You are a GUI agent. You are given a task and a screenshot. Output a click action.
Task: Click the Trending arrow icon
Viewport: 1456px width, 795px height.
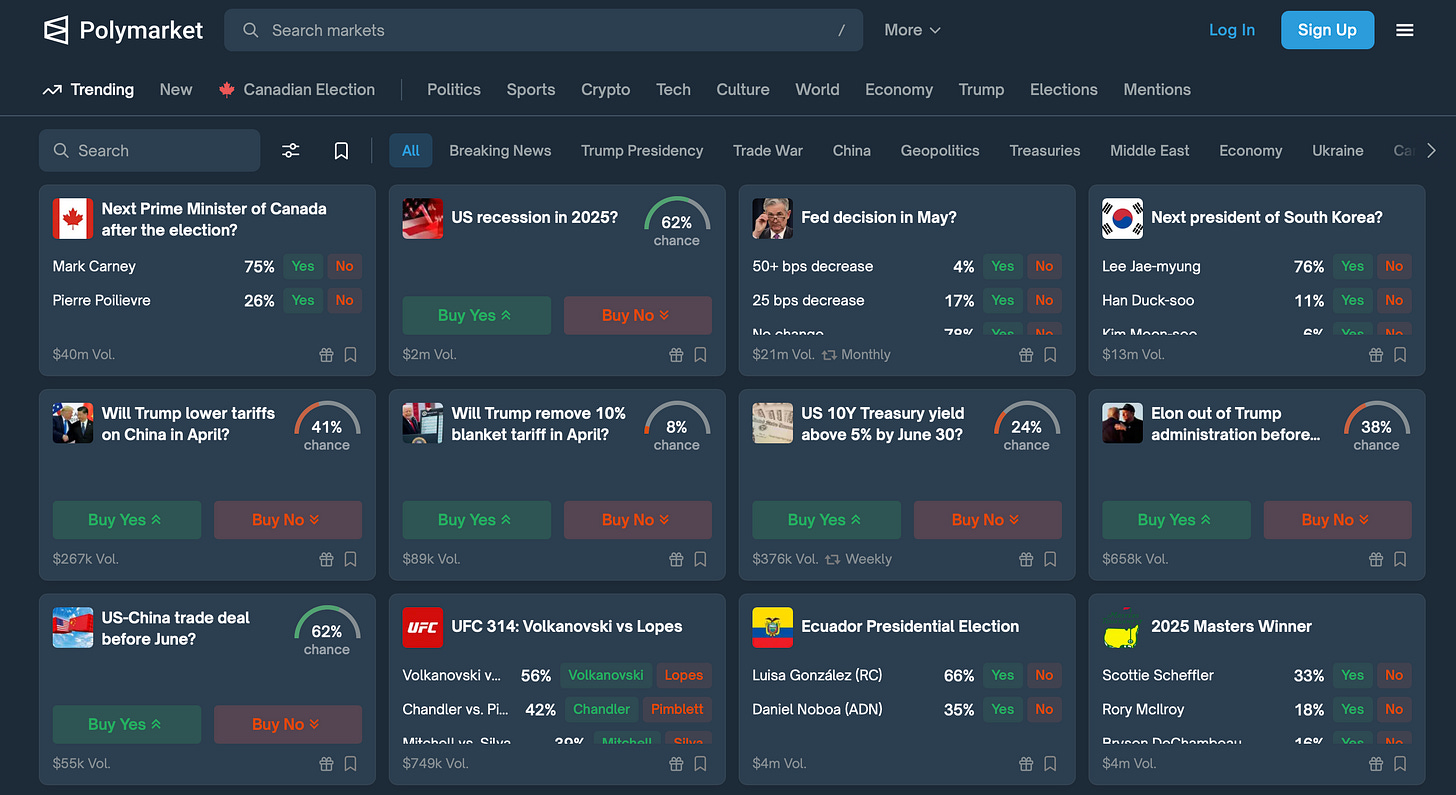click(52, 90)
